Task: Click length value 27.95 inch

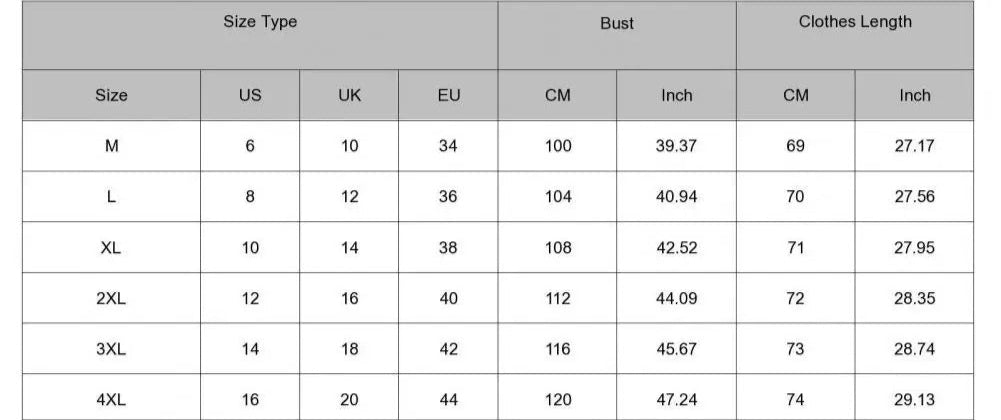Action: pos(914,248)
